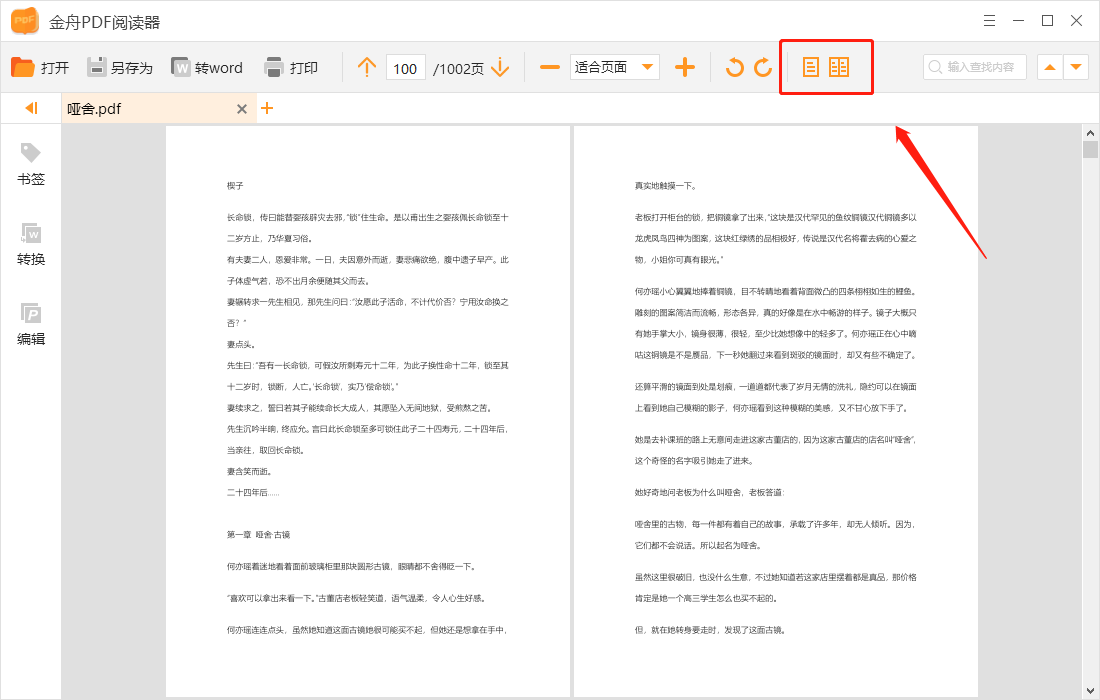Open the 书签 bookmarks panel

click(30, 163)
